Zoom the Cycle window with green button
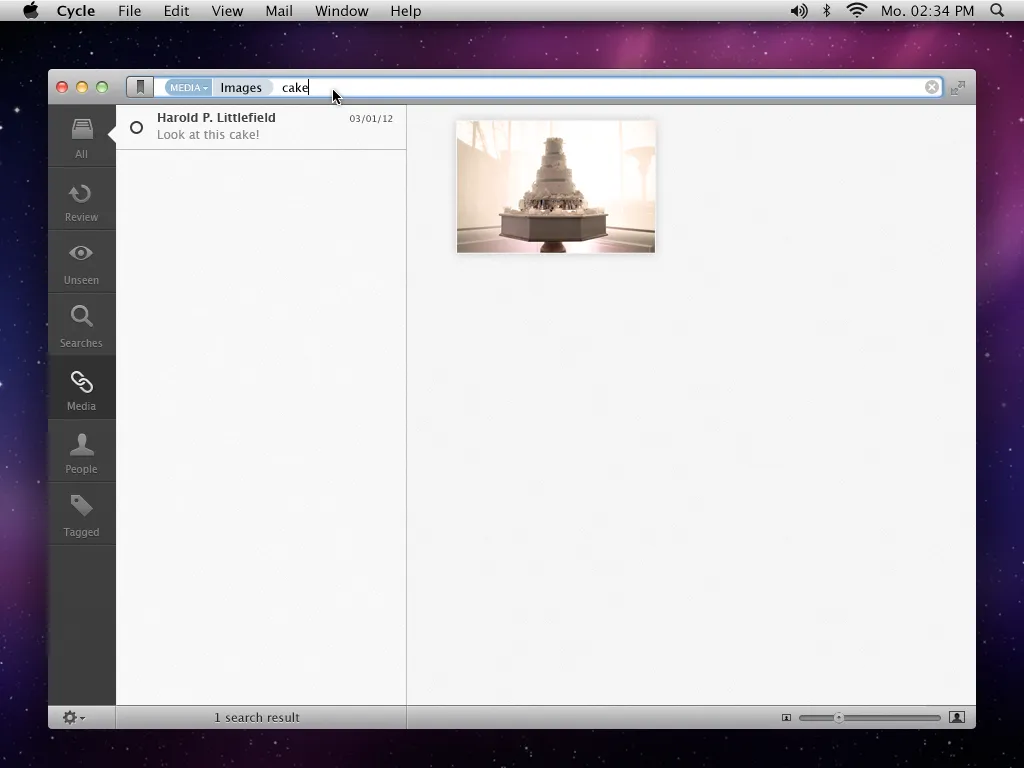The height and width of the screenshot is (768, 1024). click(102, 87)
